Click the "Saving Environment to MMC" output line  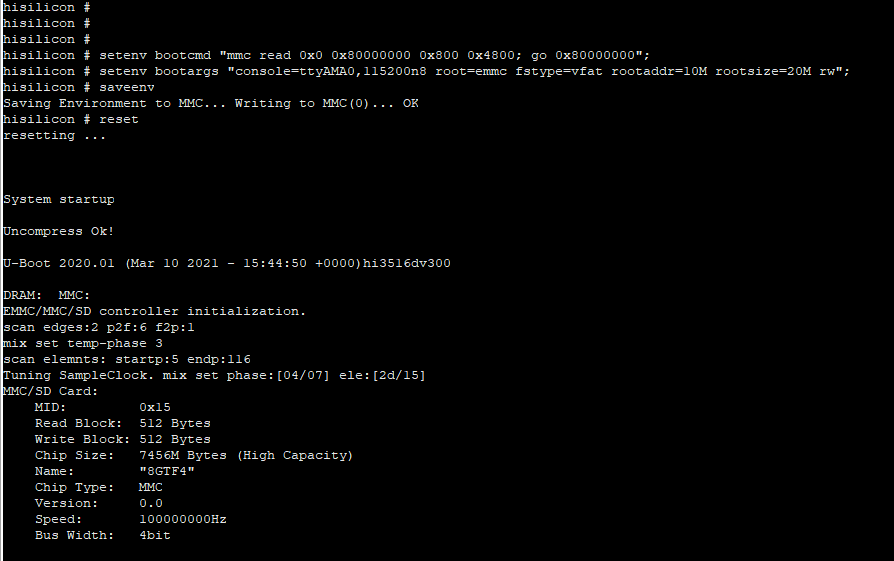click(210, 103)
